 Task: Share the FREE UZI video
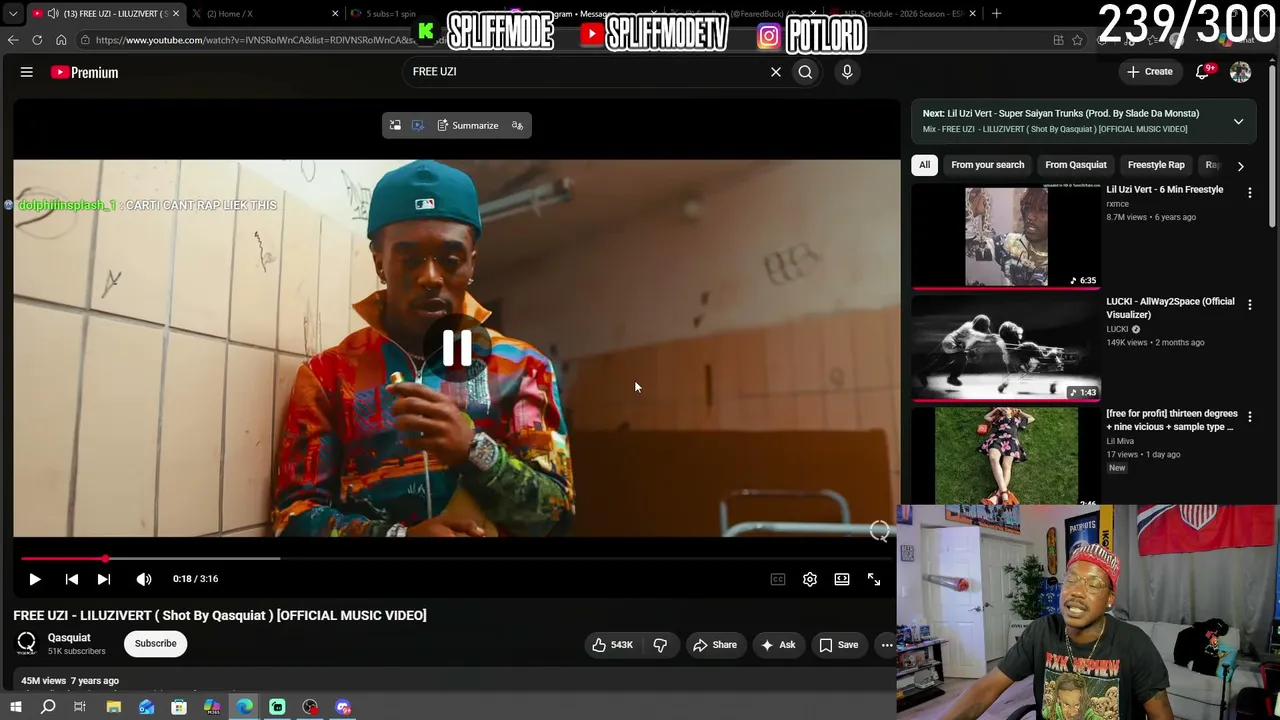point(715,645)
